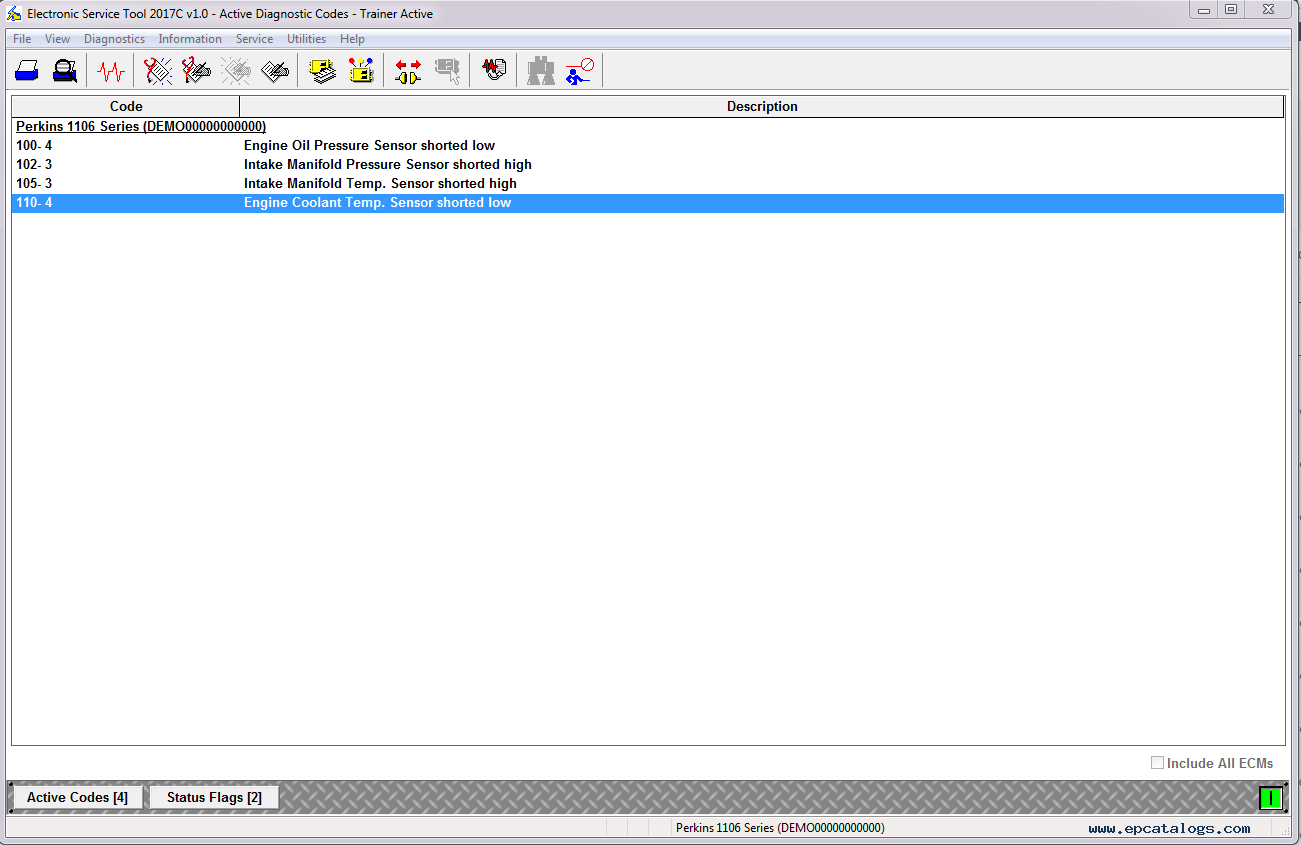Image resolution: width=1301 pixels, height=845 pixels.
Task: Click the greyed binoculars Find icon
Action: point(541,71)
